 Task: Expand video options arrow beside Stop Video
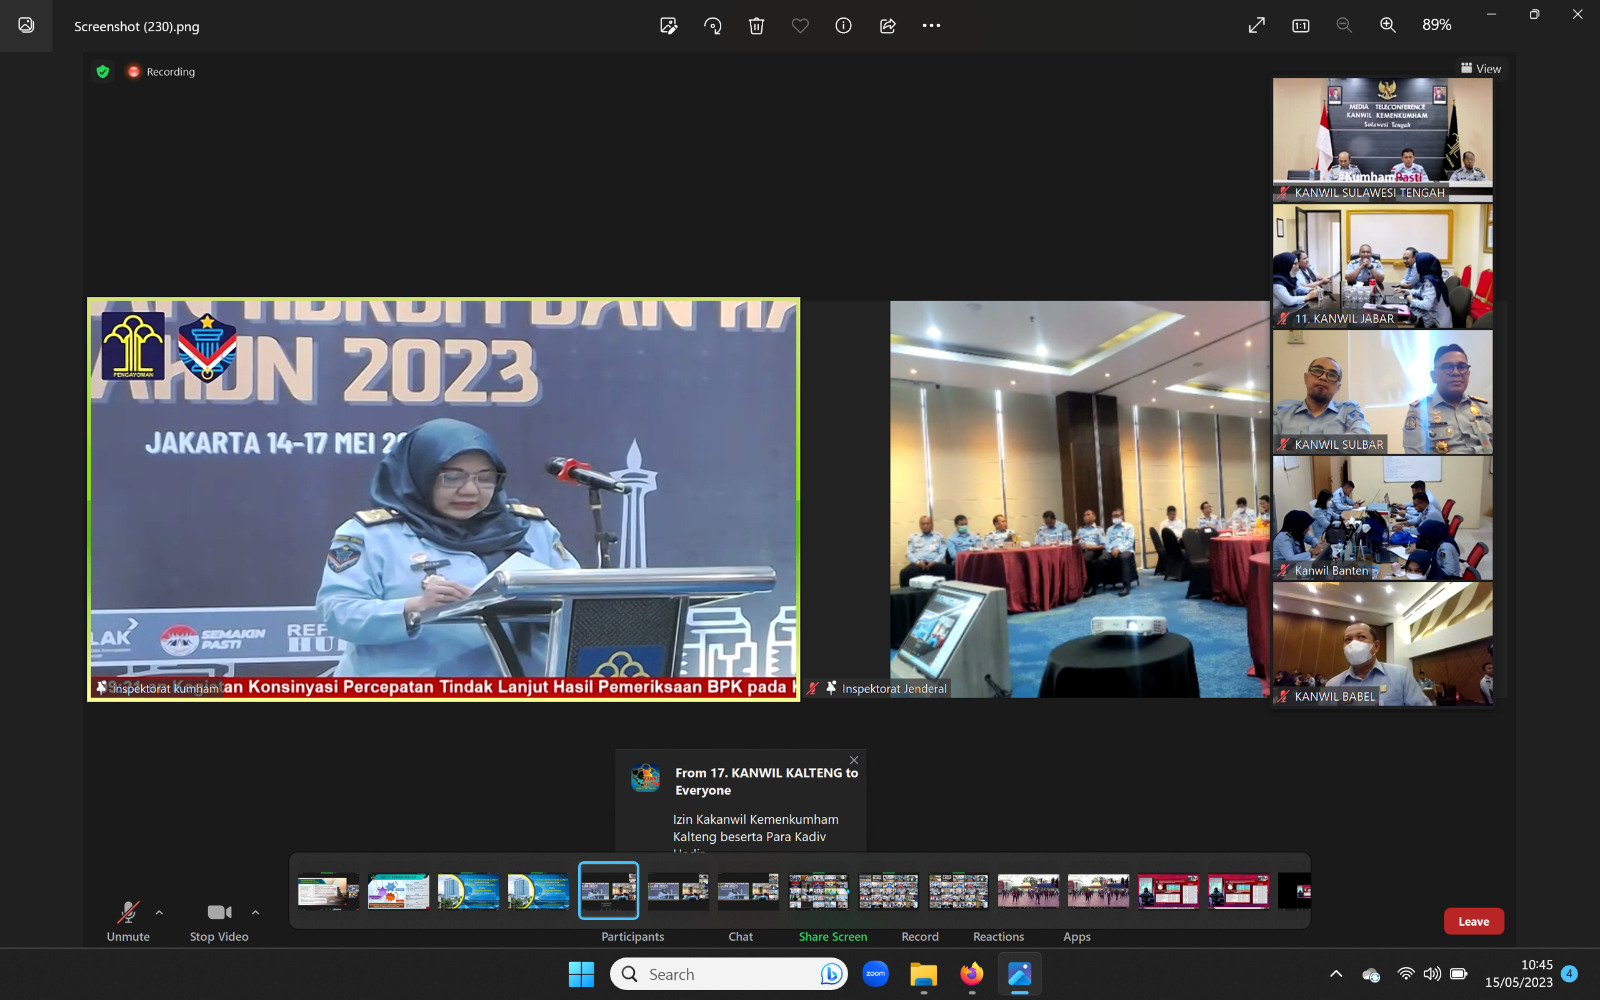[x=255, y=912]
